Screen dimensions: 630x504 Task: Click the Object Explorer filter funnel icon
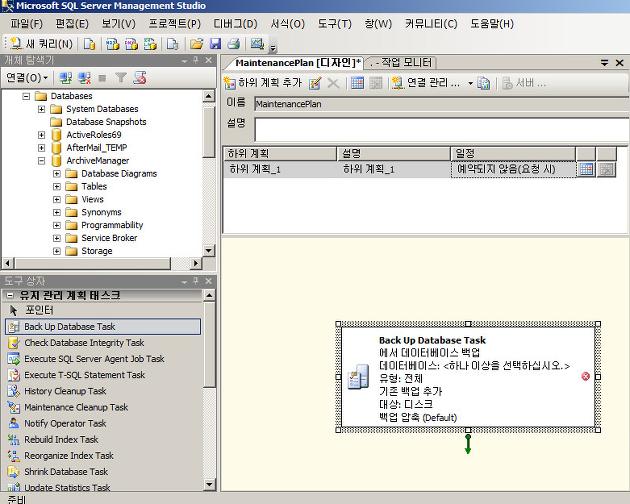click(121, 77)
